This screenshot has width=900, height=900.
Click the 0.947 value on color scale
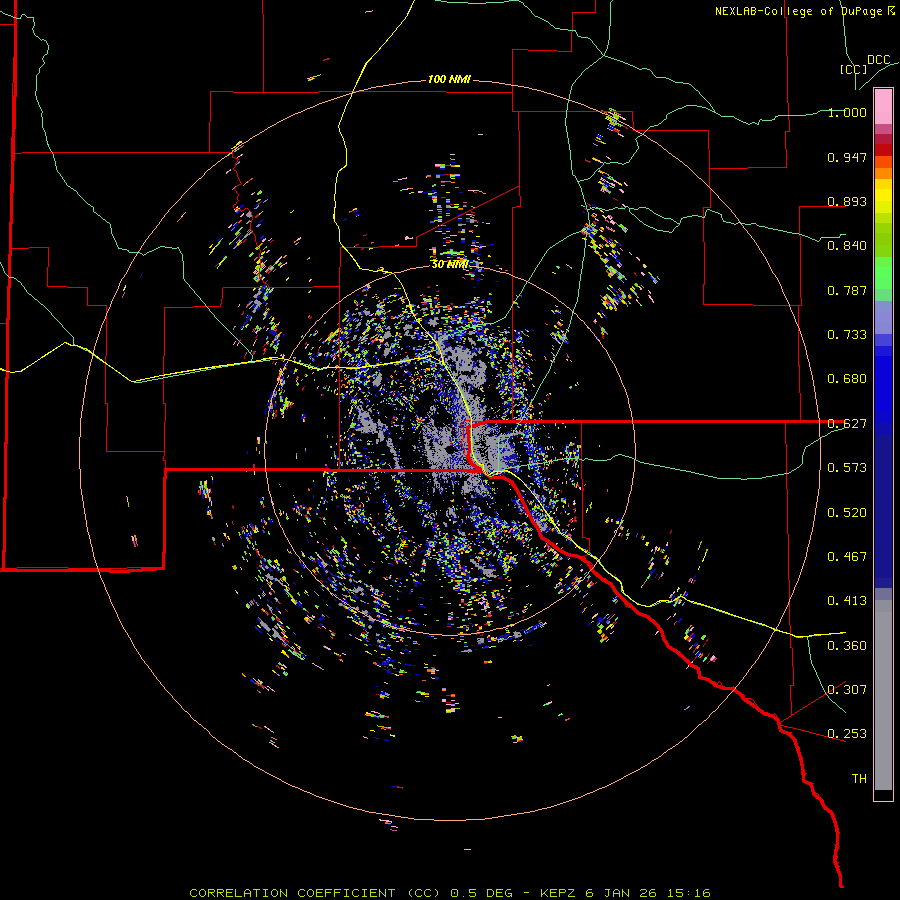point(847,157)
